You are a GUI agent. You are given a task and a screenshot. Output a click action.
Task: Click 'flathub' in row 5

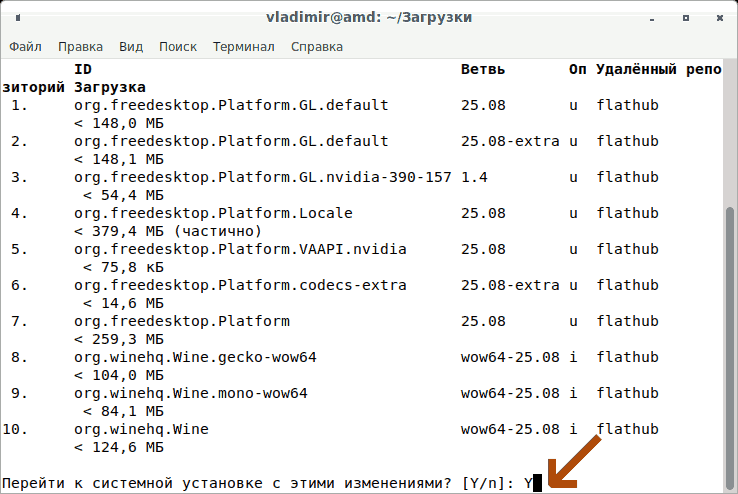627,249
